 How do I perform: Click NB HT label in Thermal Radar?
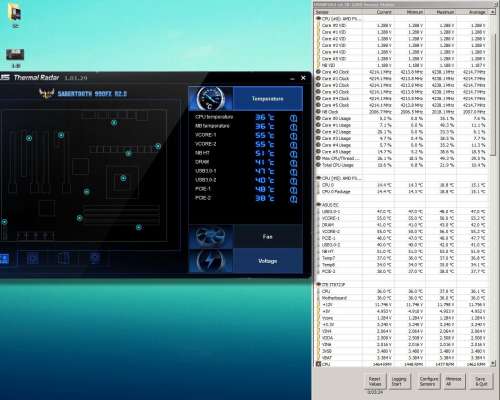point(203,153)
